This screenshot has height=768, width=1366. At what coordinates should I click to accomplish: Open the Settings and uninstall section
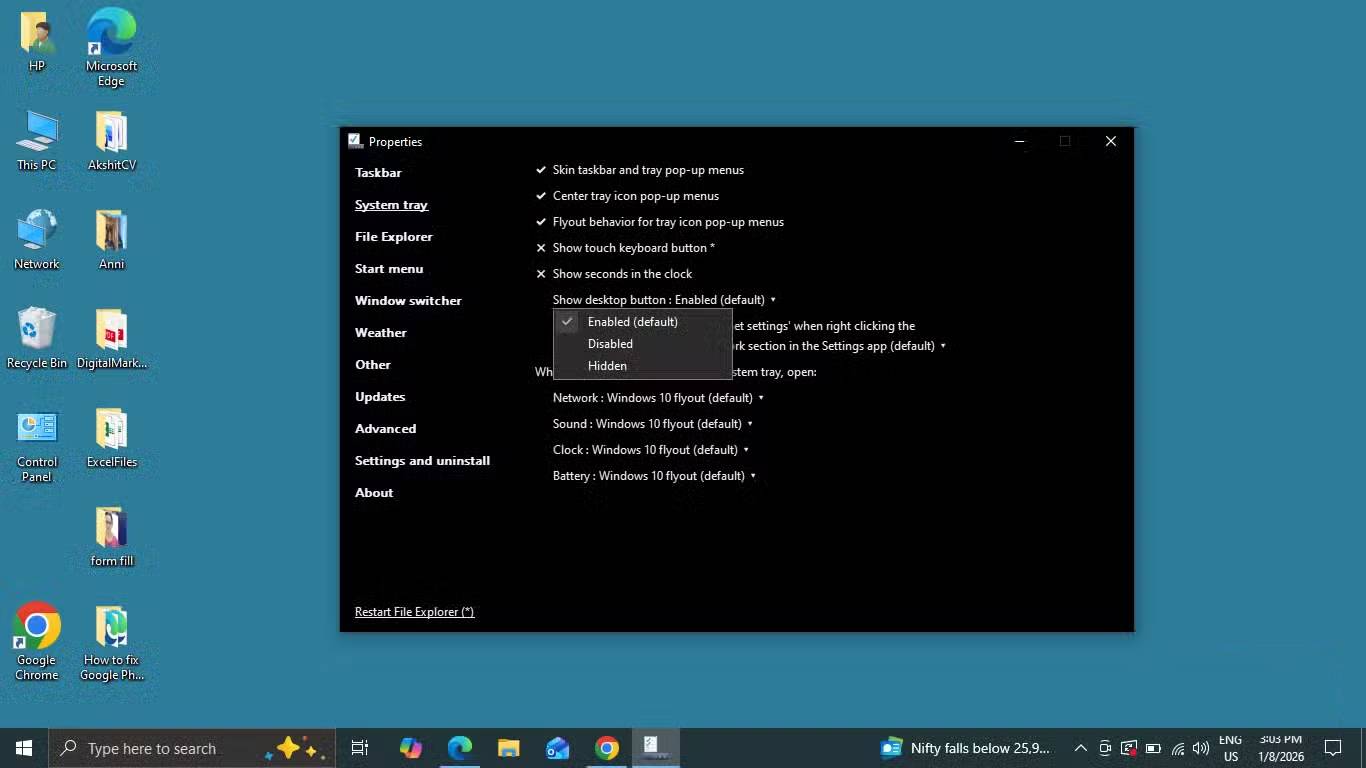point(422,461)
